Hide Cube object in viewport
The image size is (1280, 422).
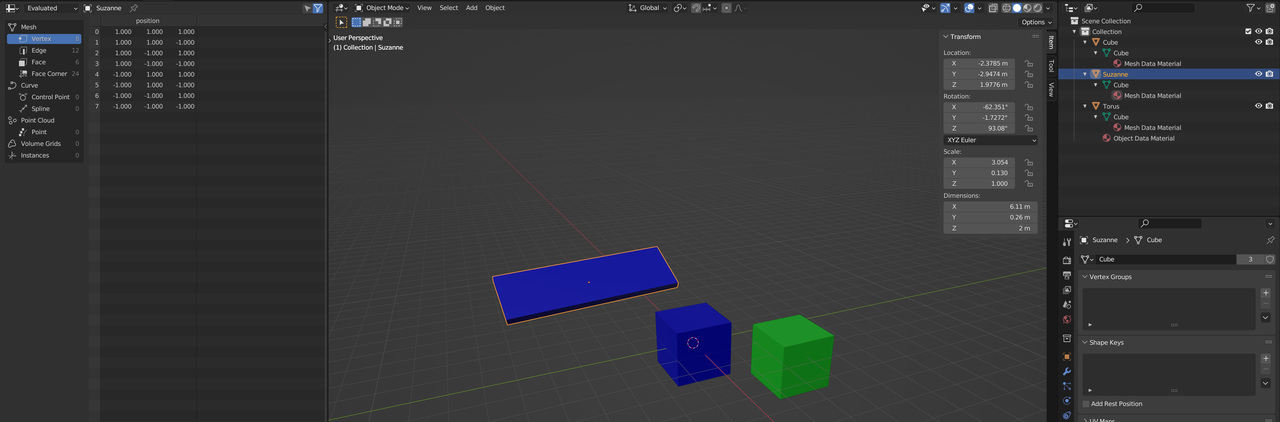[x=1258, y=42]
